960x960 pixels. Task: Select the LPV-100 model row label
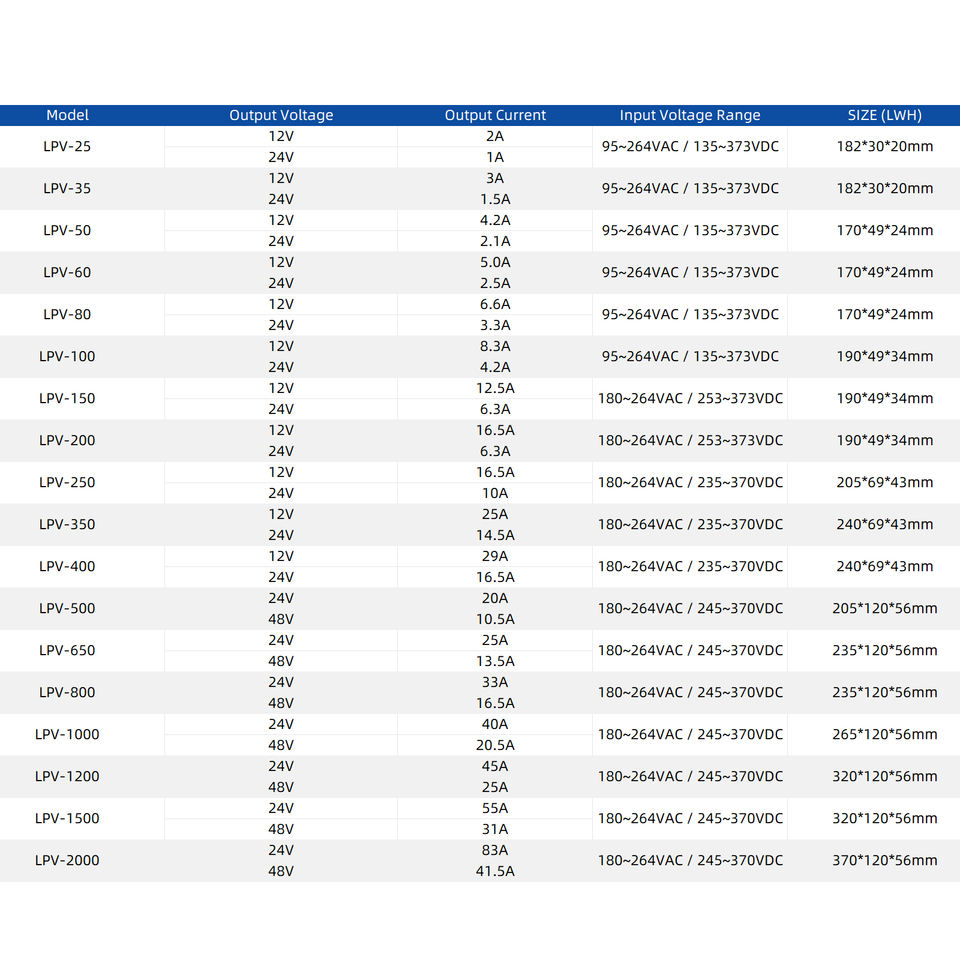[67, 356]
